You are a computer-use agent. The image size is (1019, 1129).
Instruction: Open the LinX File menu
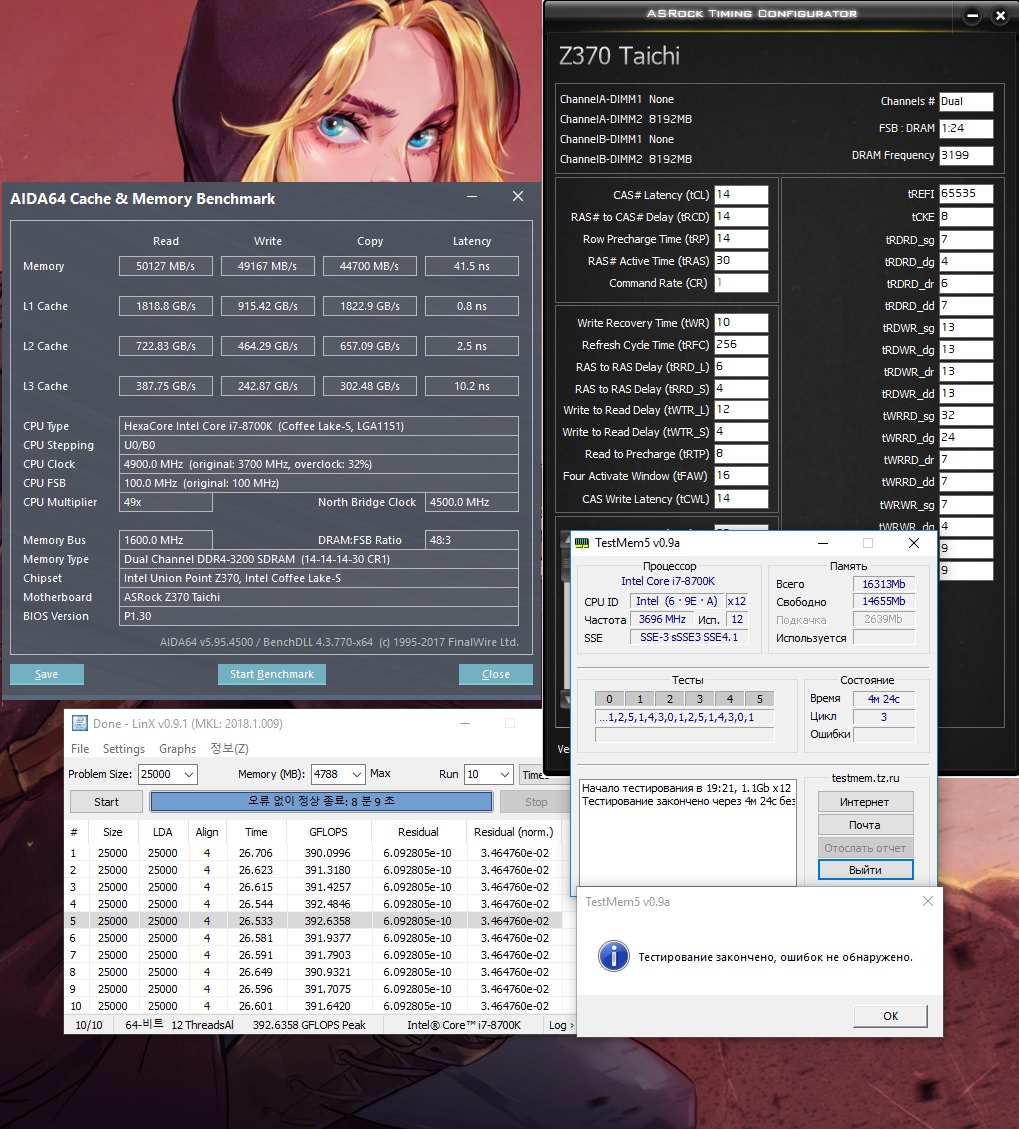[x=80, y=749]
